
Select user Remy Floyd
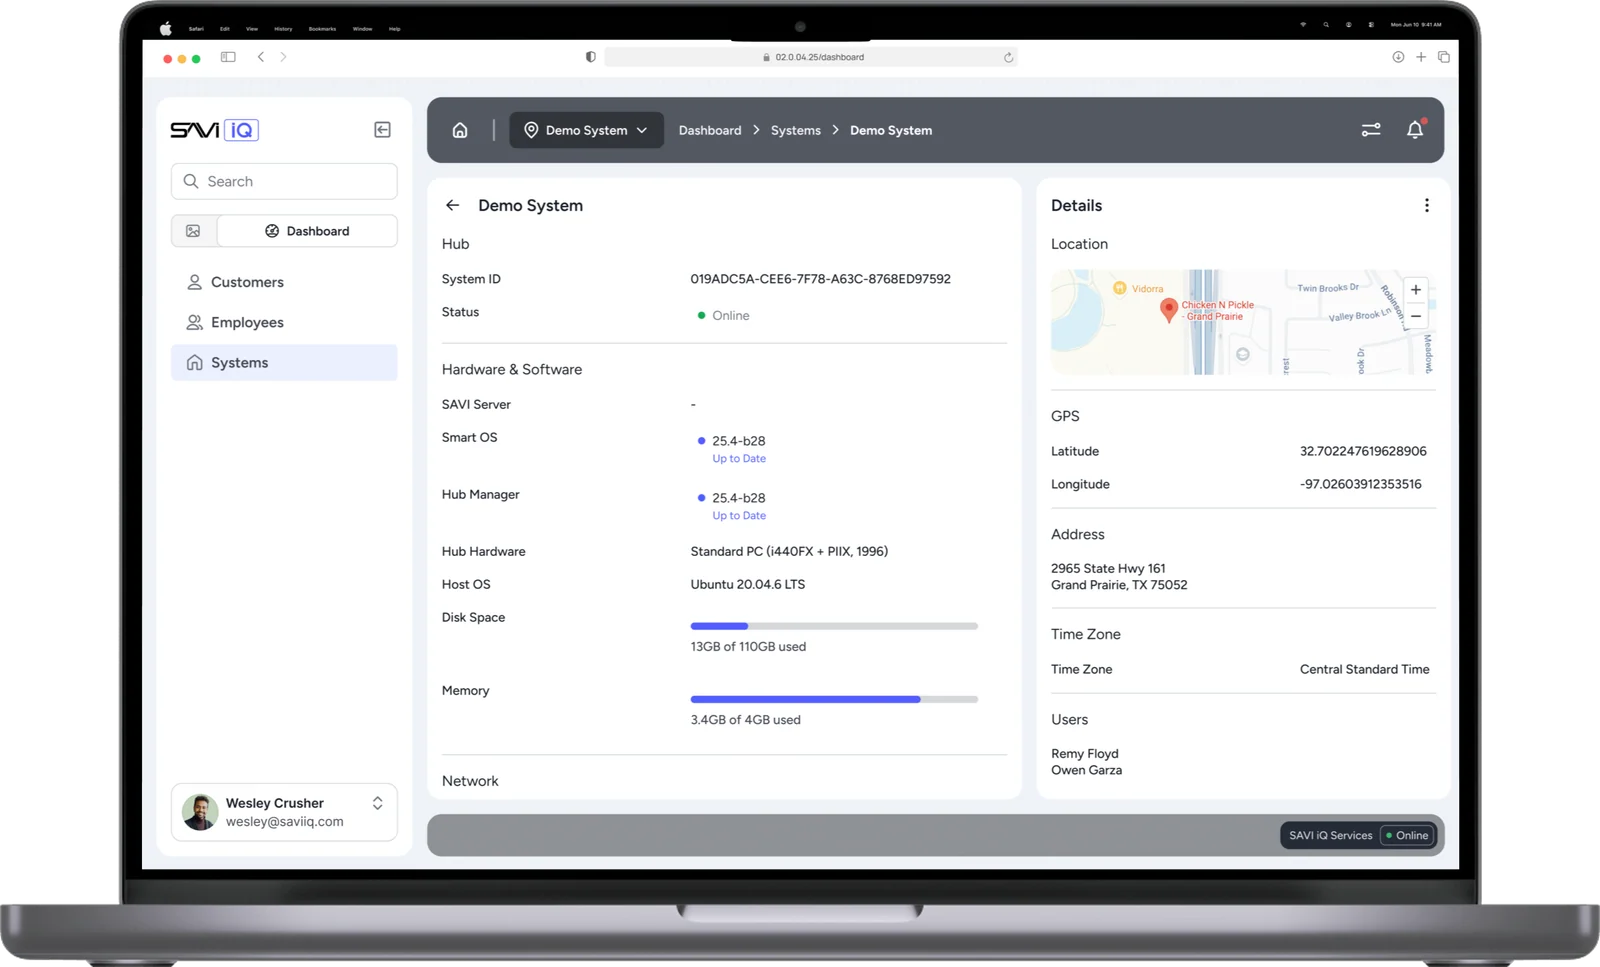tap(1085, 753)
